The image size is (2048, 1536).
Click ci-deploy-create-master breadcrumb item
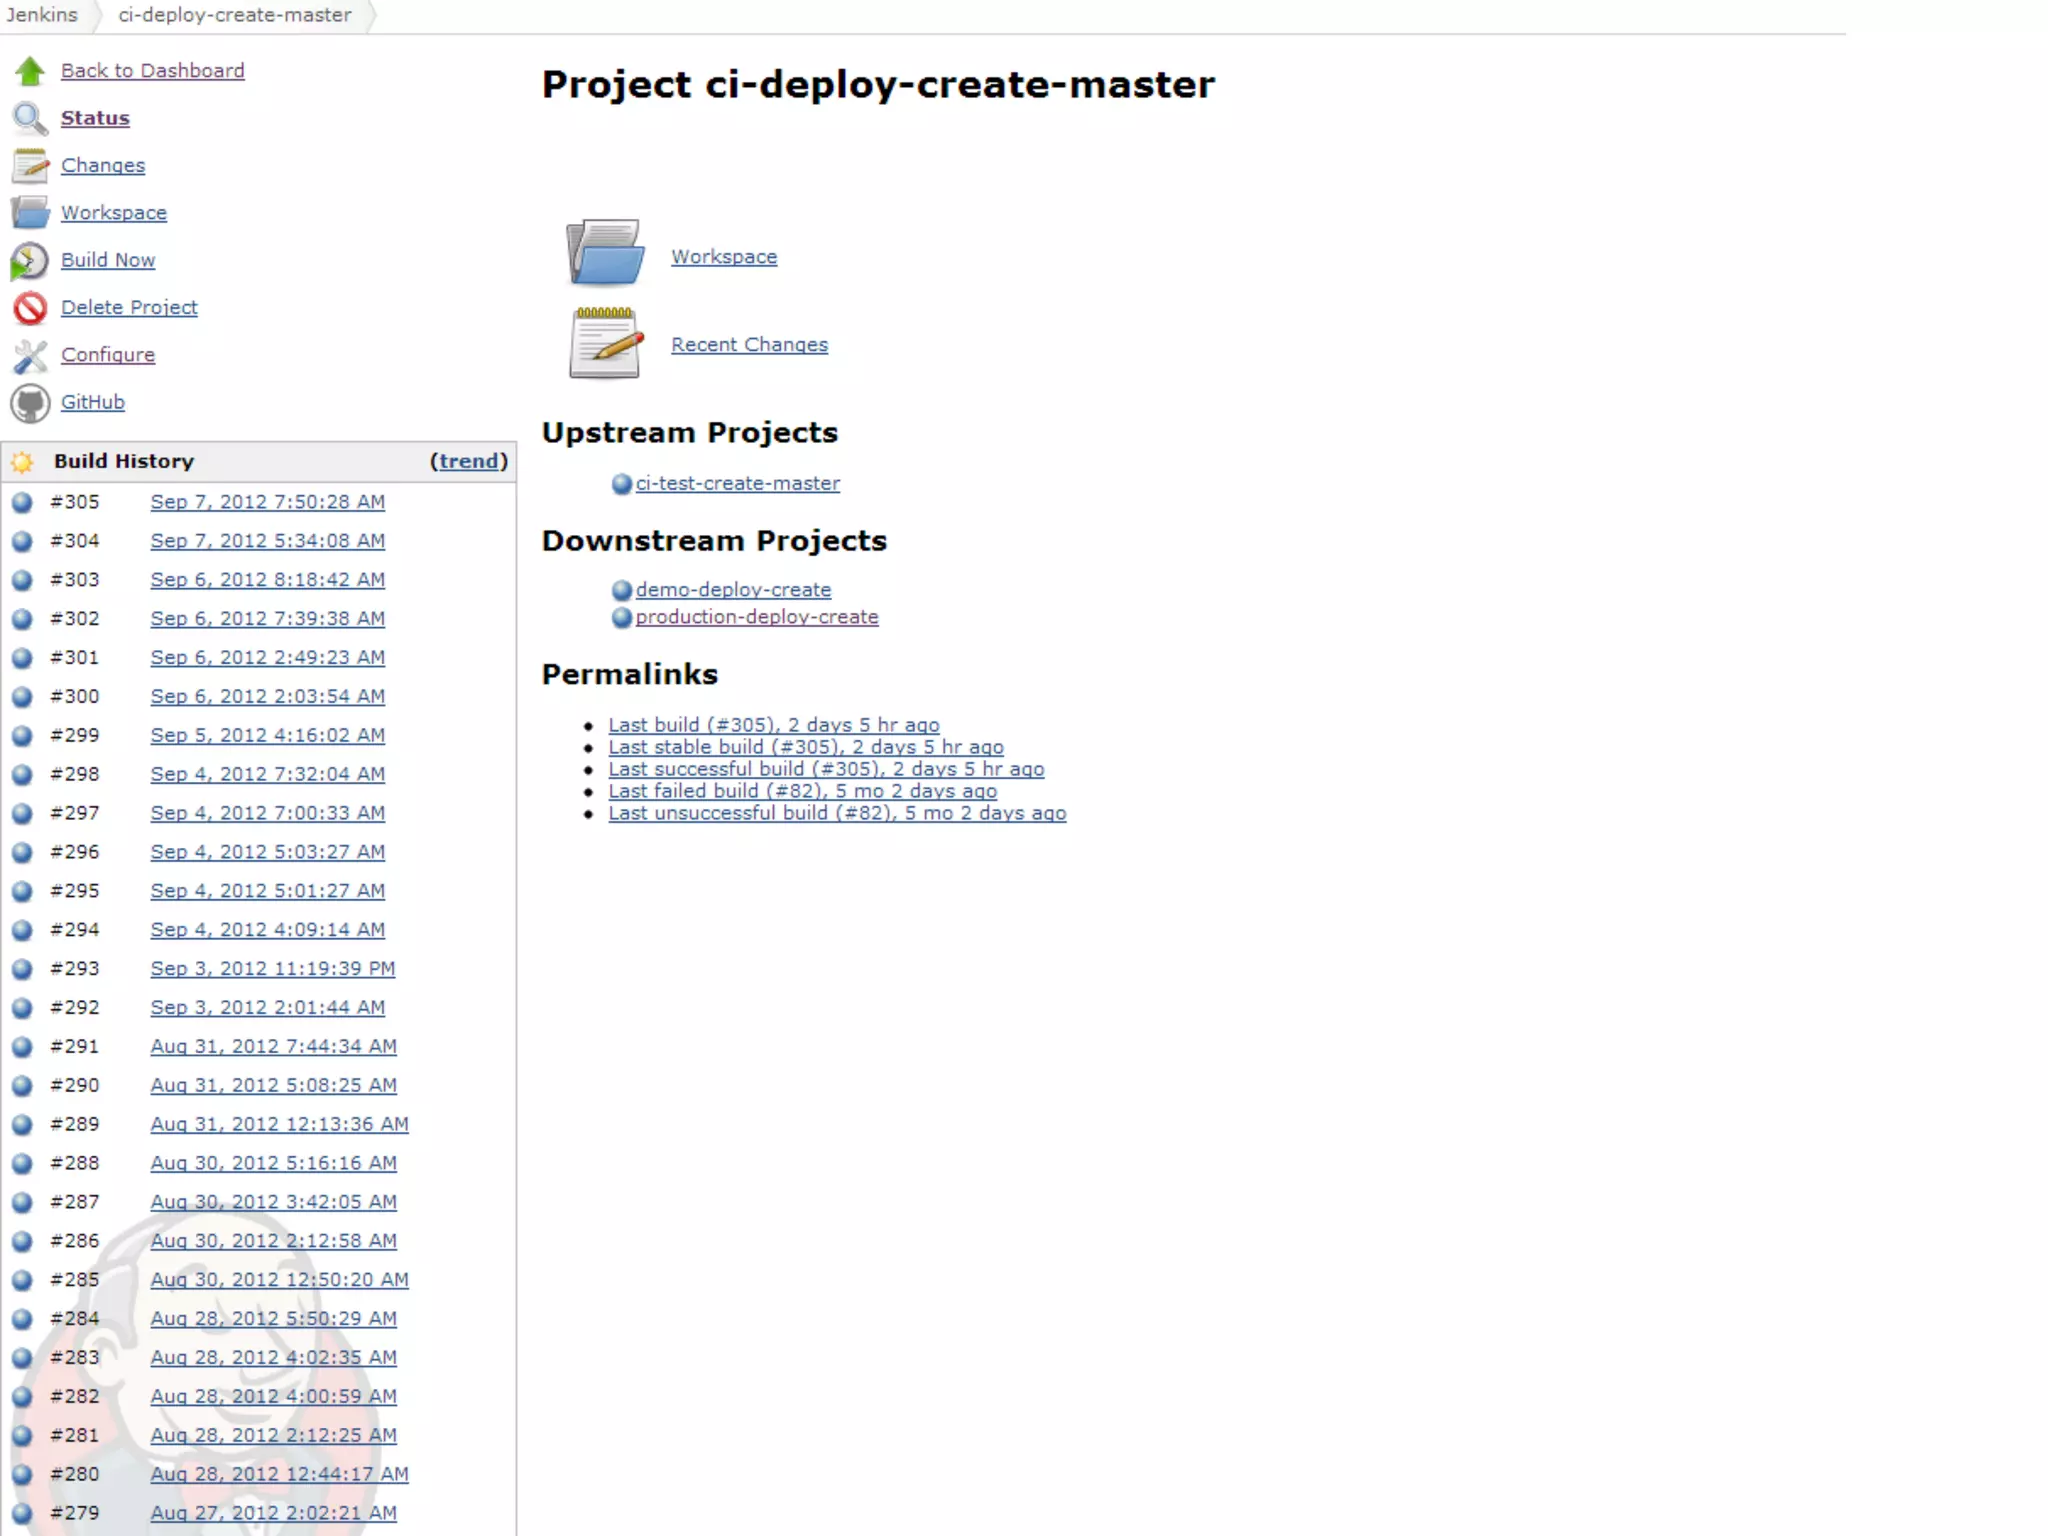235,15
